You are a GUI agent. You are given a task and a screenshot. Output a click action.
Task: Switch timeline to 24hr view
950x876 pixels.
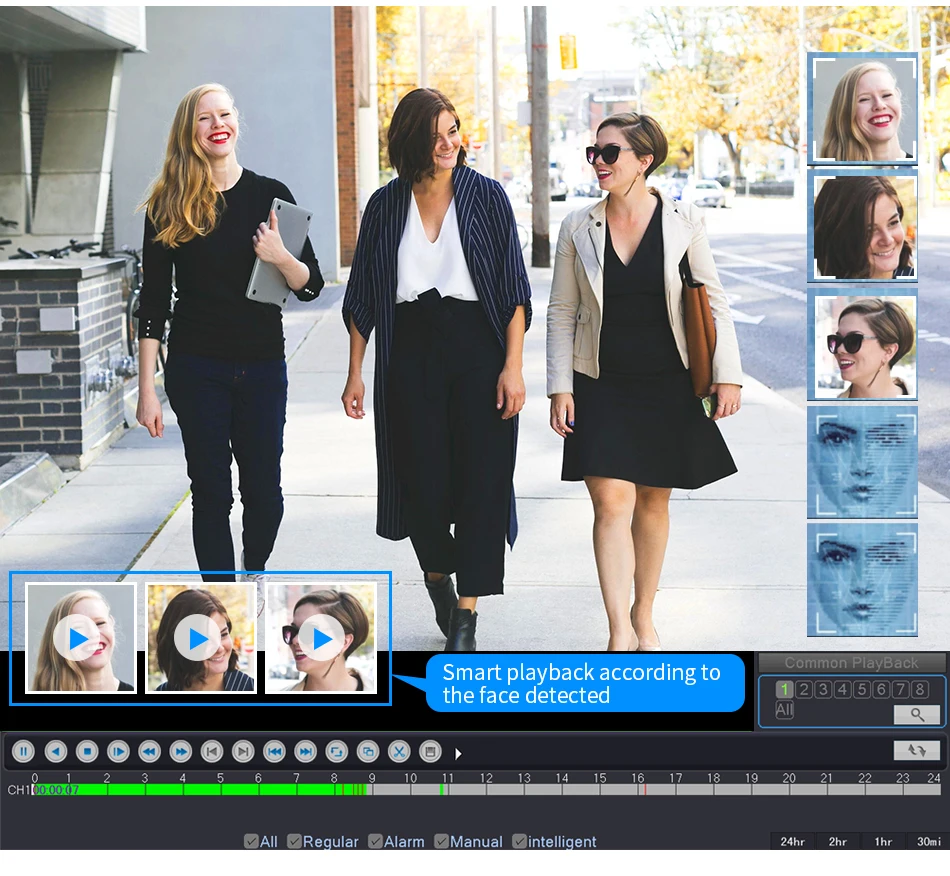792,841
